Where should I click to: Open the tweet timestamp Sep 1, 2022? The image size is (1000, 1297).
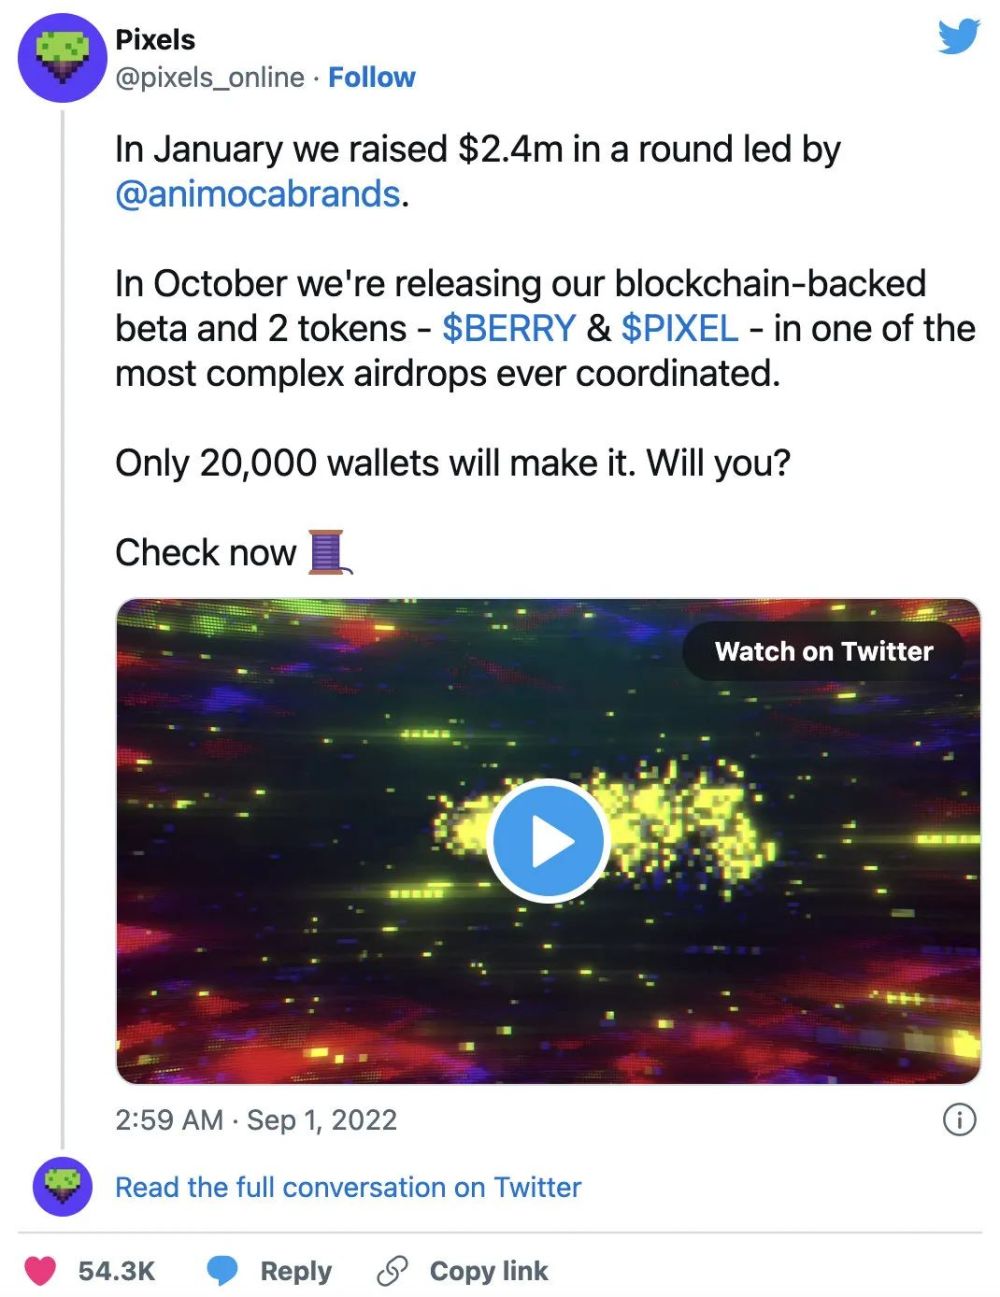(x=256, y=1120)
